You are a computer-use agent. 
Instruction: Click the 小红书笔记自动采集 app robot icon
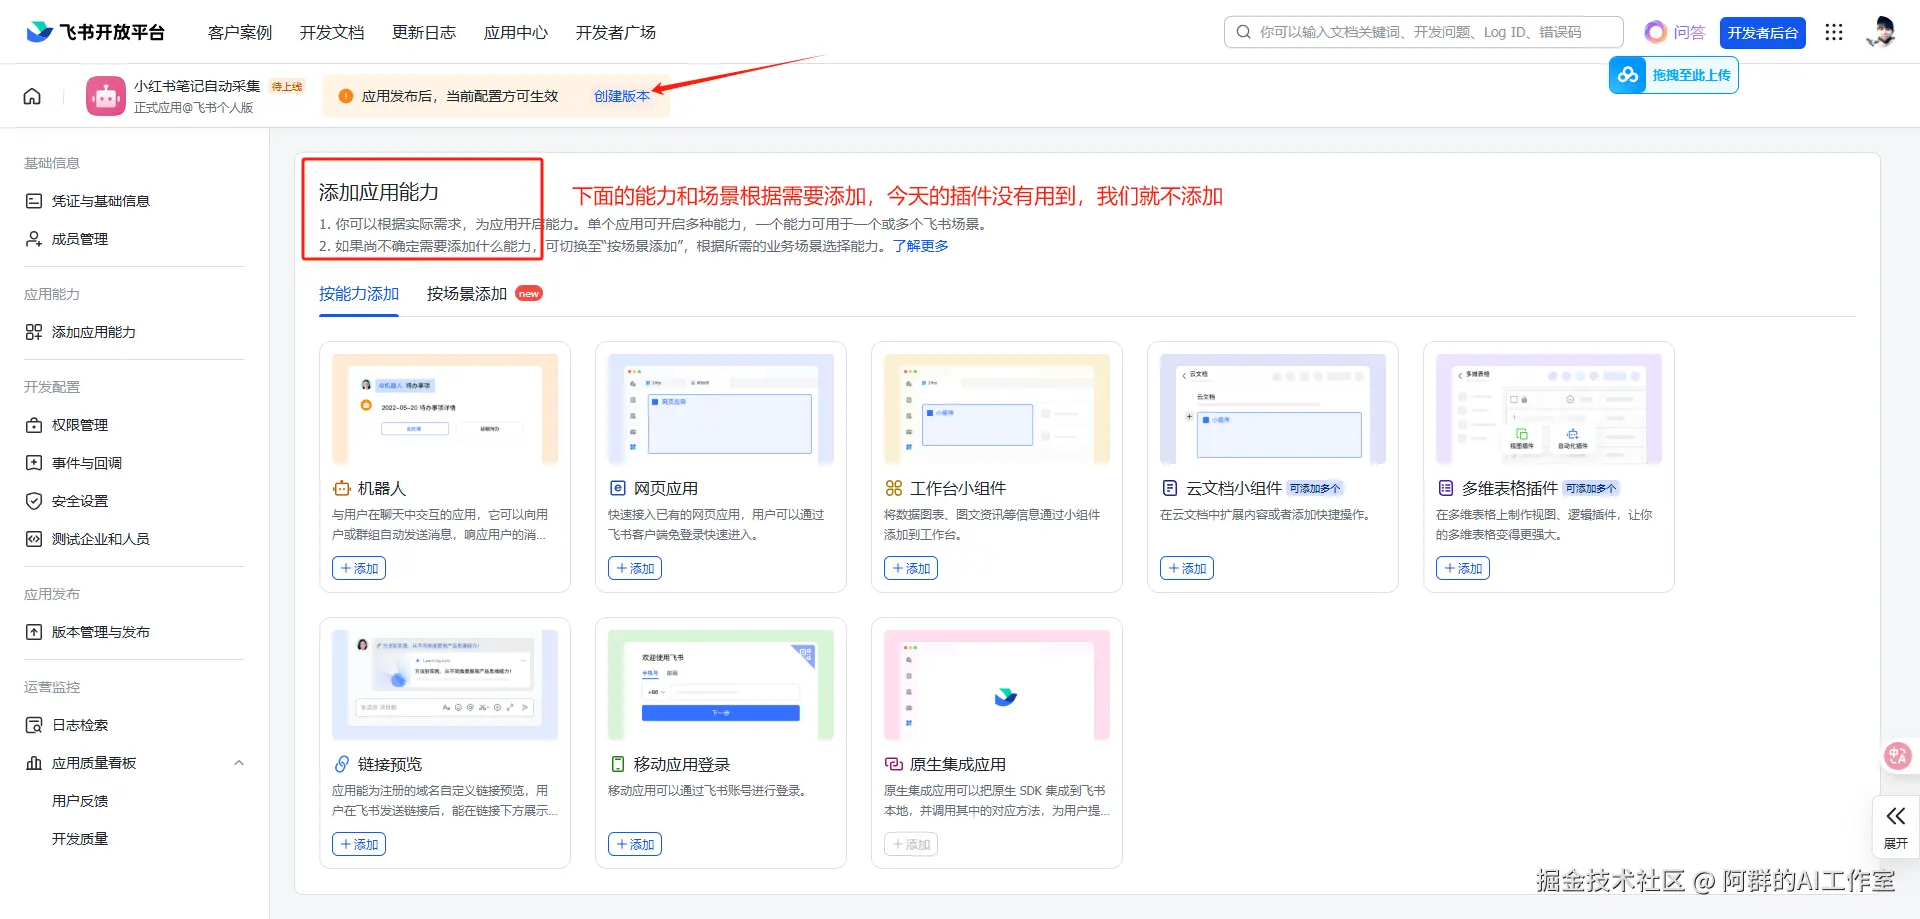[106, 96]
